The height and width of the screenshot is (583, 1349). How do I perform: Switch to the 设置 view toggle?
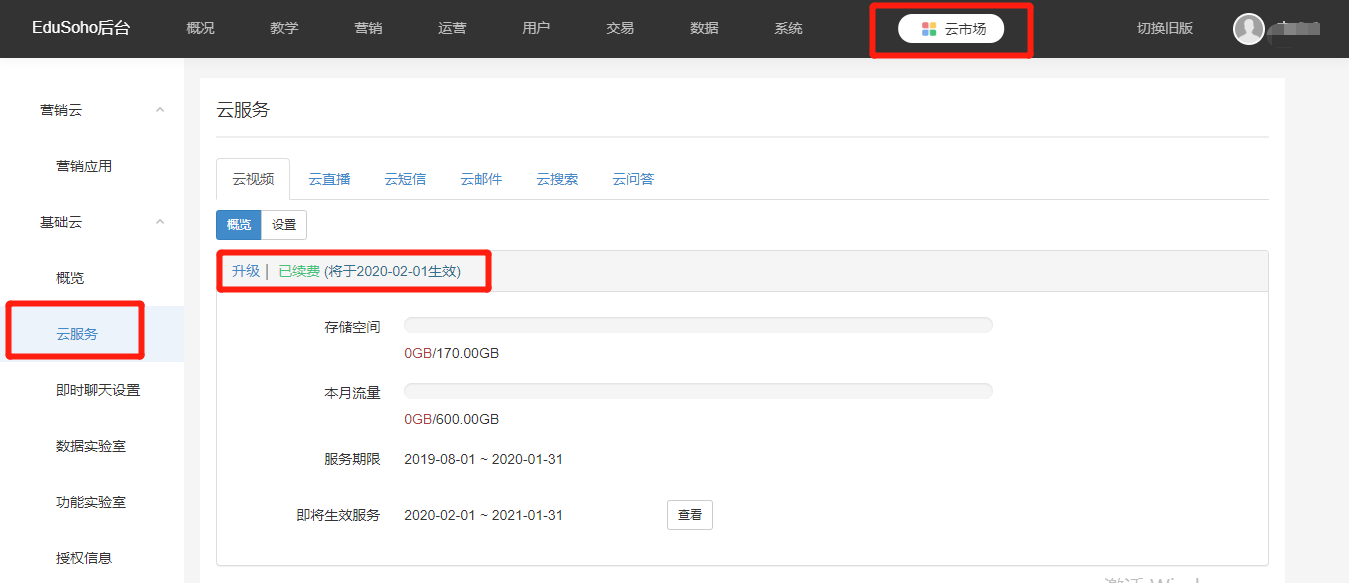coord(284,225)
